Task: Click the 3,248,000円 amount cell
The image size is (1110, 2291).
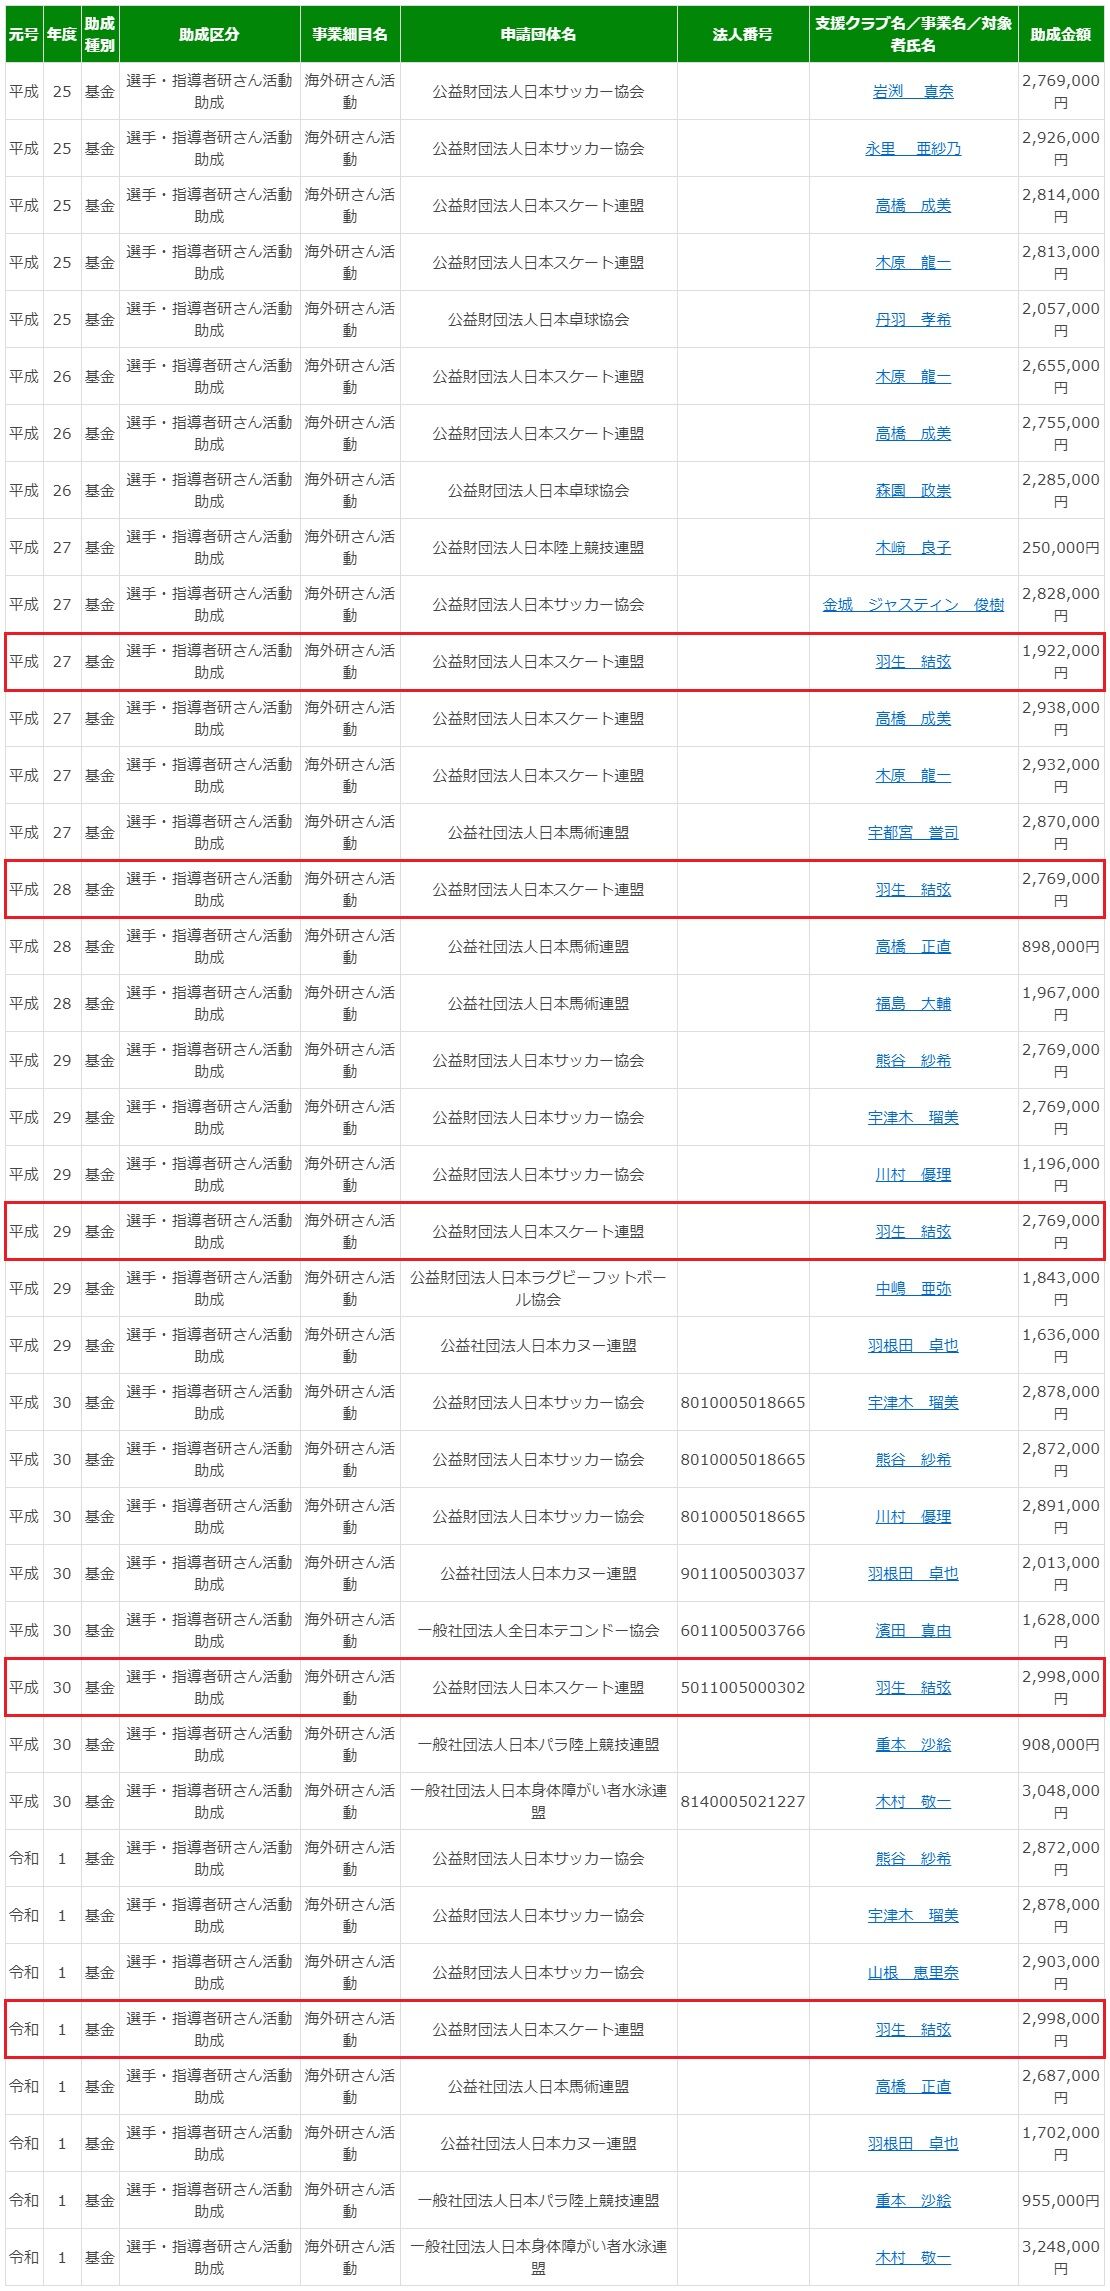Action: pyautogui.click(x=1061, y=2257)
